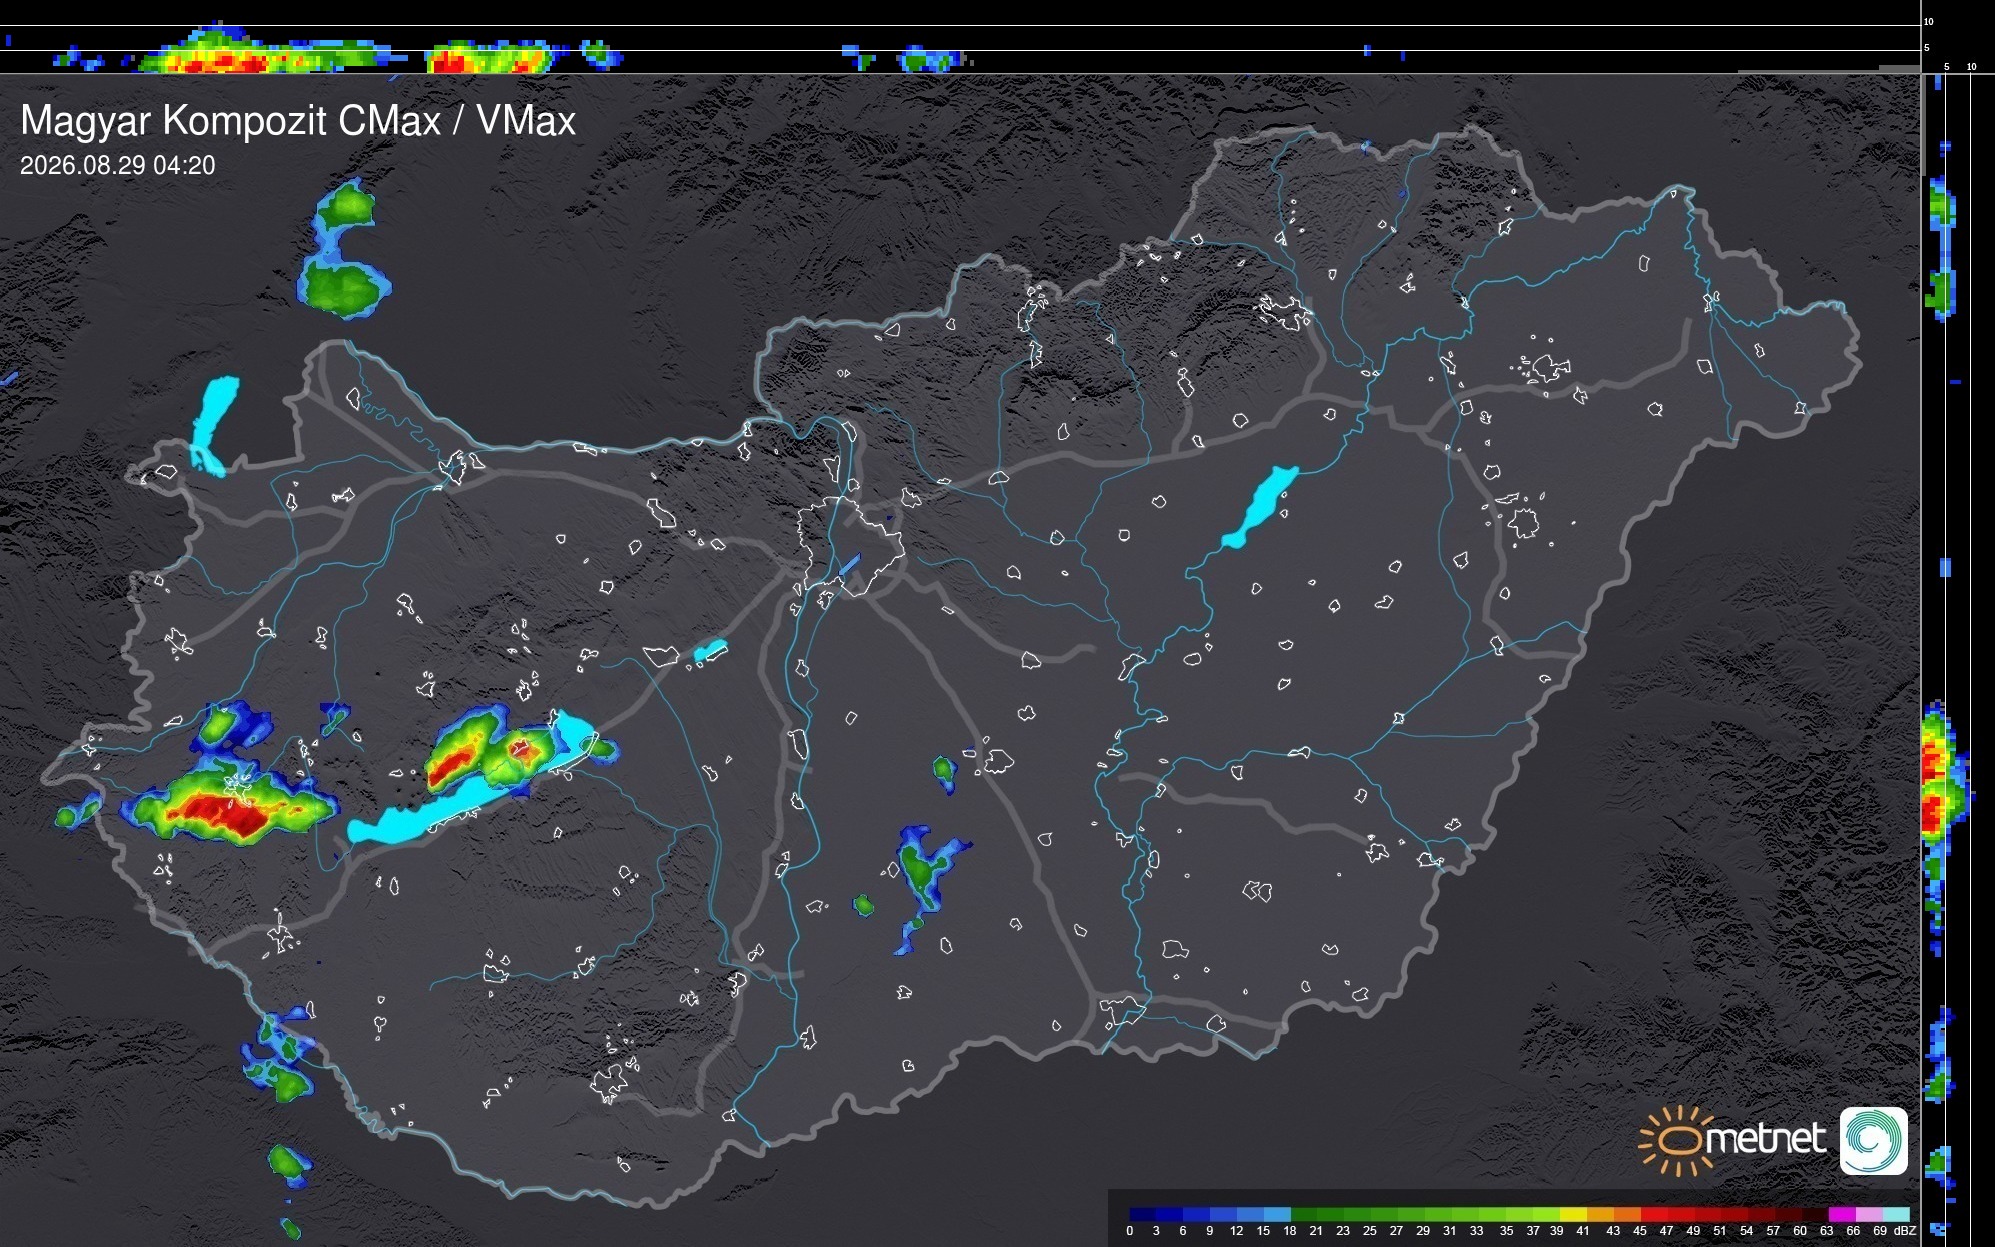
Task: Pick the yellow 39 dBZ legend swatch
Action: click(1573, 1214)
